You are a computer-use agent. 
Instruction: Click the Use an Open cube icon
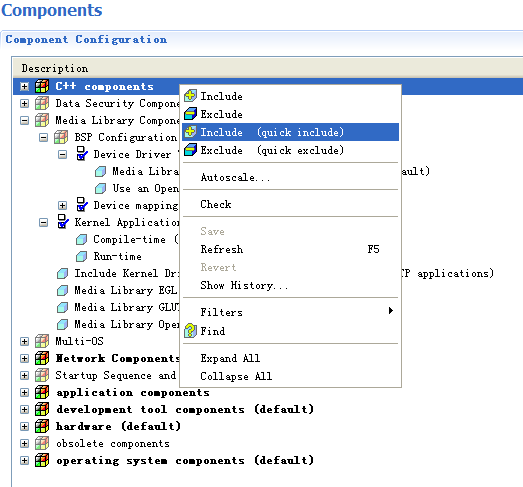pos(100,188)
